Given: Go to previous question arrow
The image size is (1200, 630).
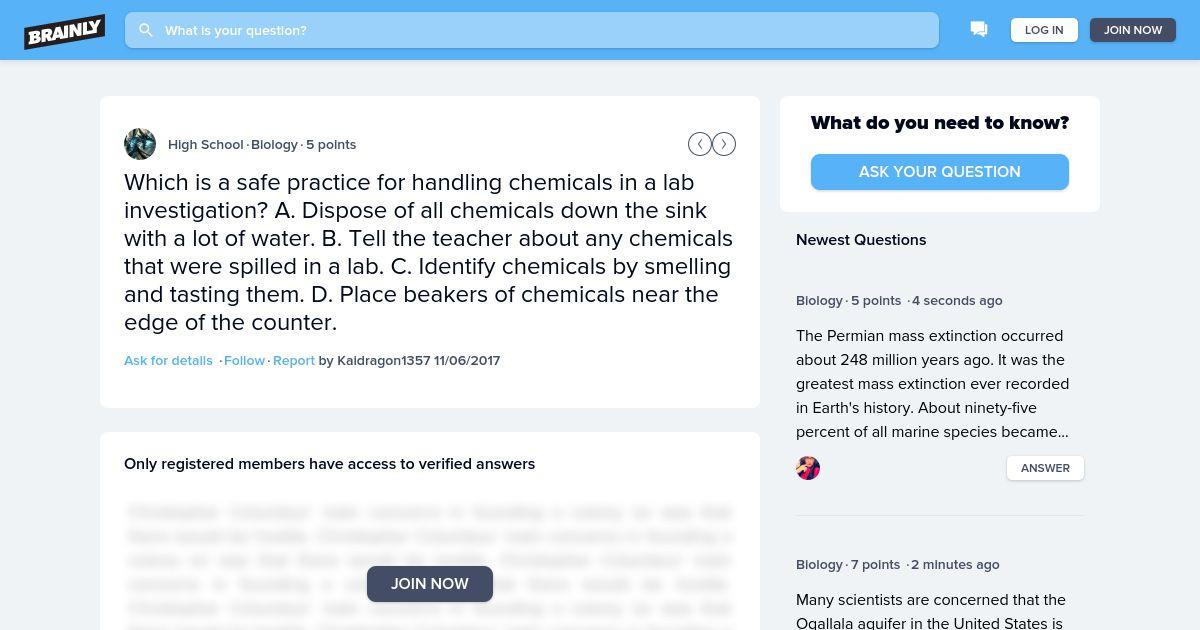Looking at the screenshot, I should (700, 144).
